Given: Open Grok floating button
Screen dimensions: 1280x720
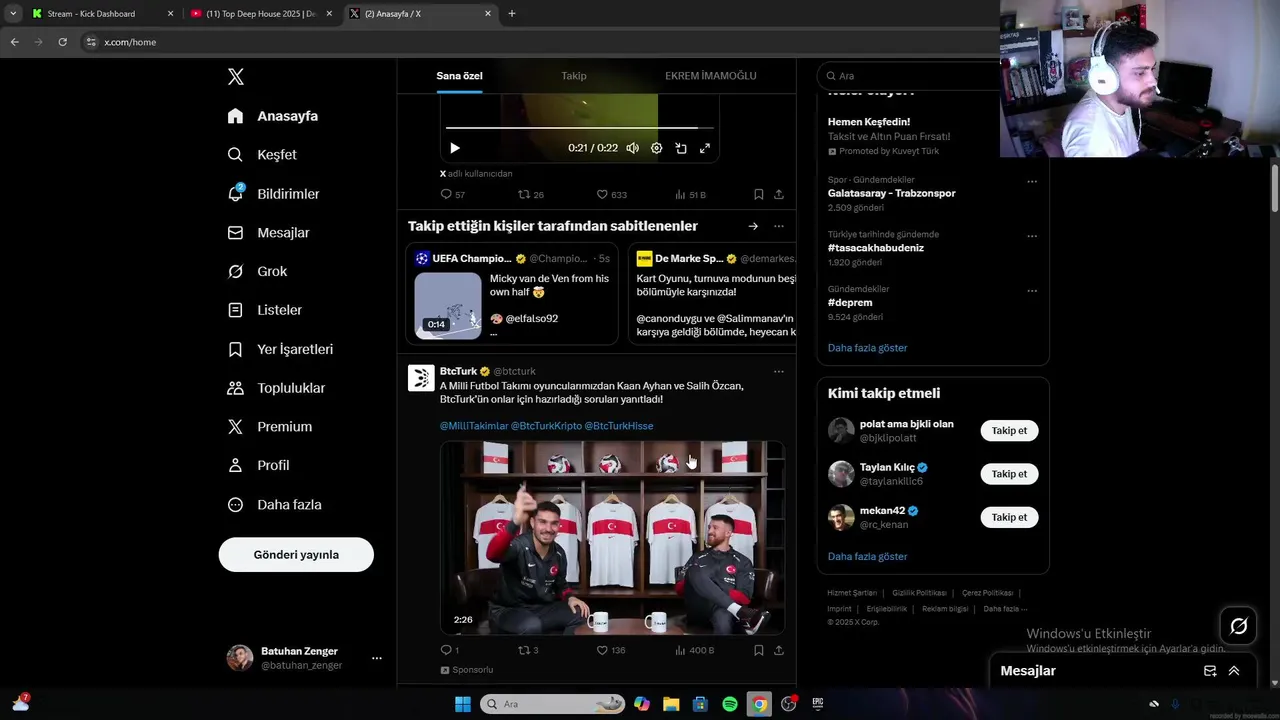Looking at the screenshot, I should (x=1238, y=626).
